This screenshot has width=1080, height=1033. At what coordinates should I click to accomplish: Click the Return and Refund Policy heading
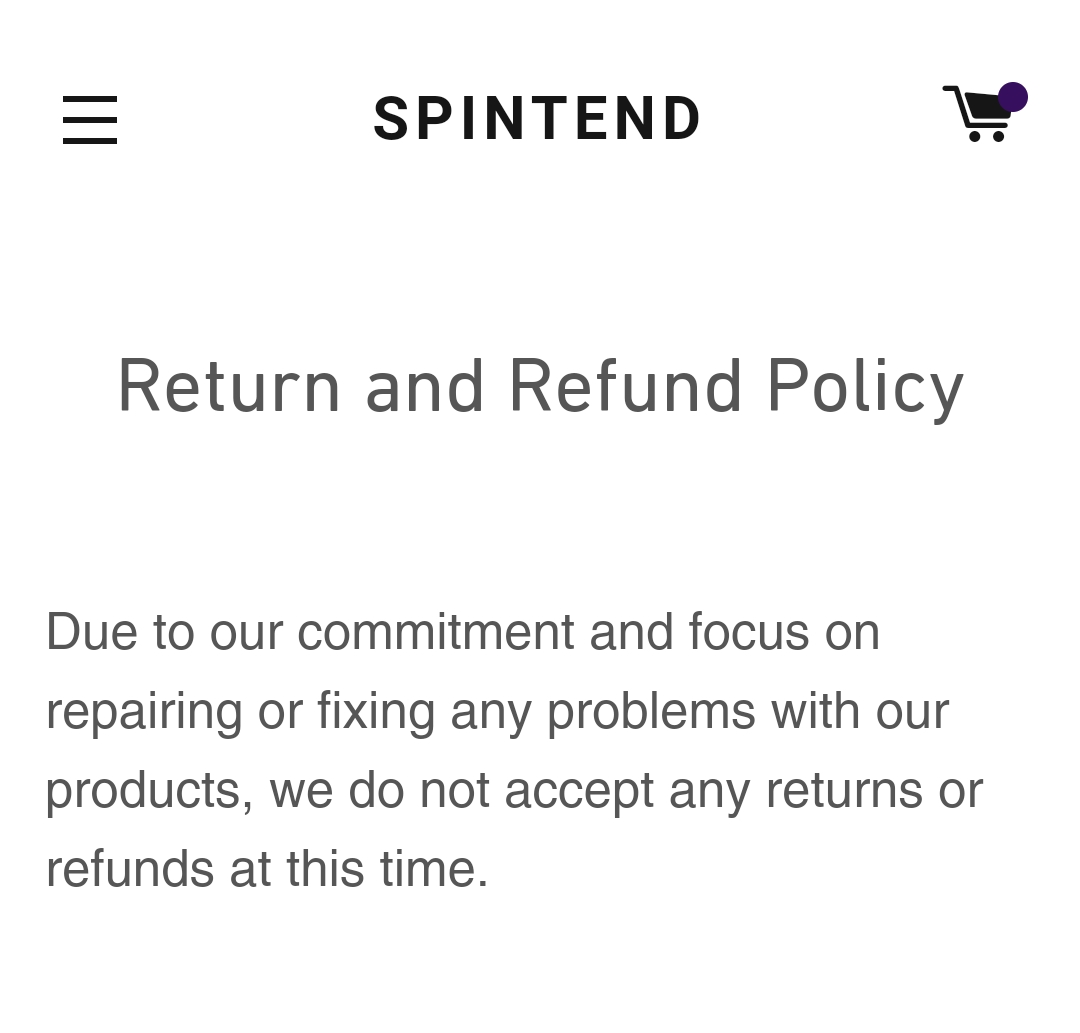[x=540, y=387]
